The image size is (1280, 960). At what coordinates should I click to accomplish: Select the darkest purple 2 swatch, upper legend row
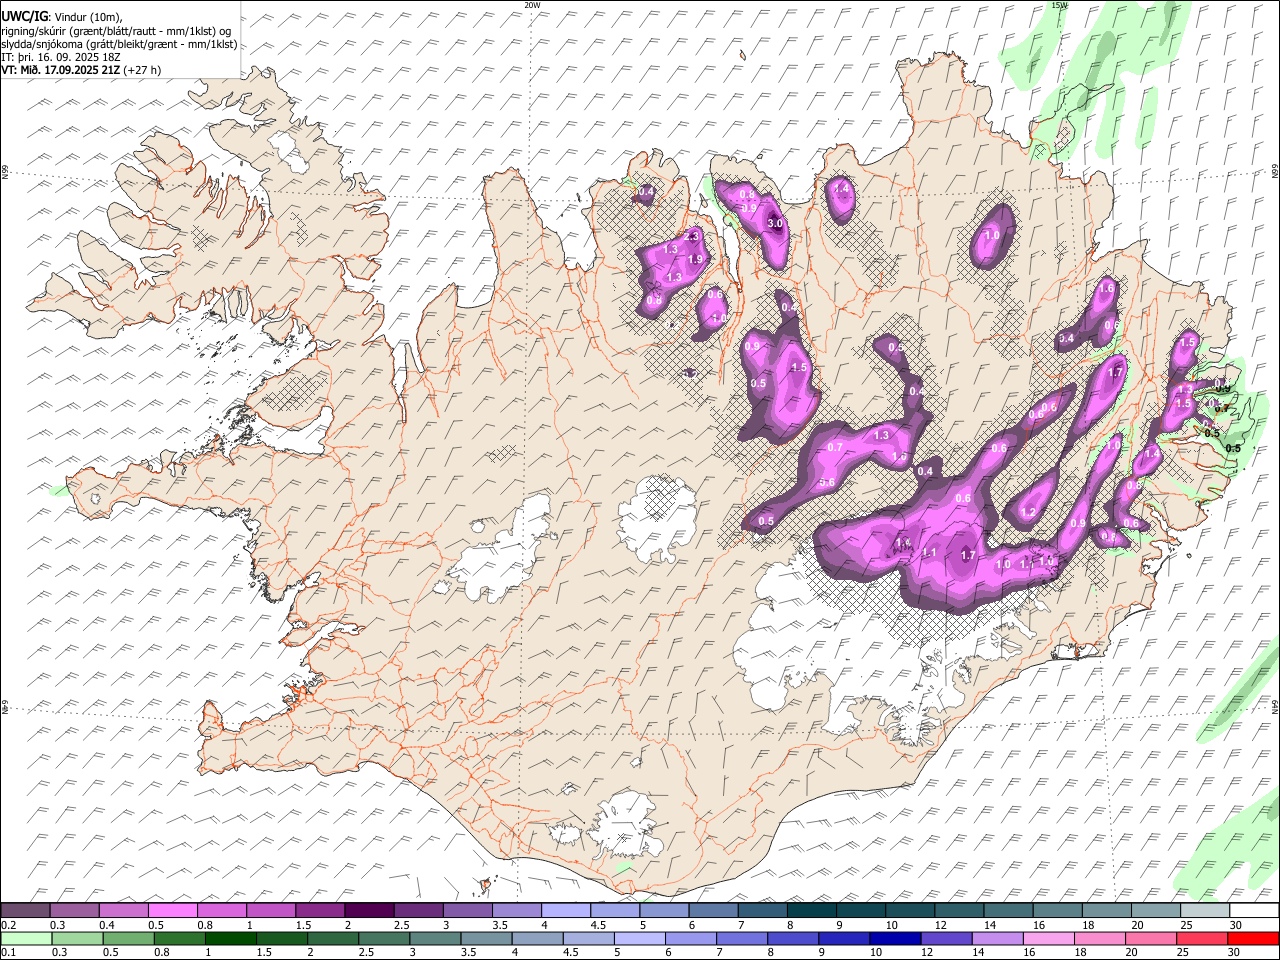pos(368,911)
